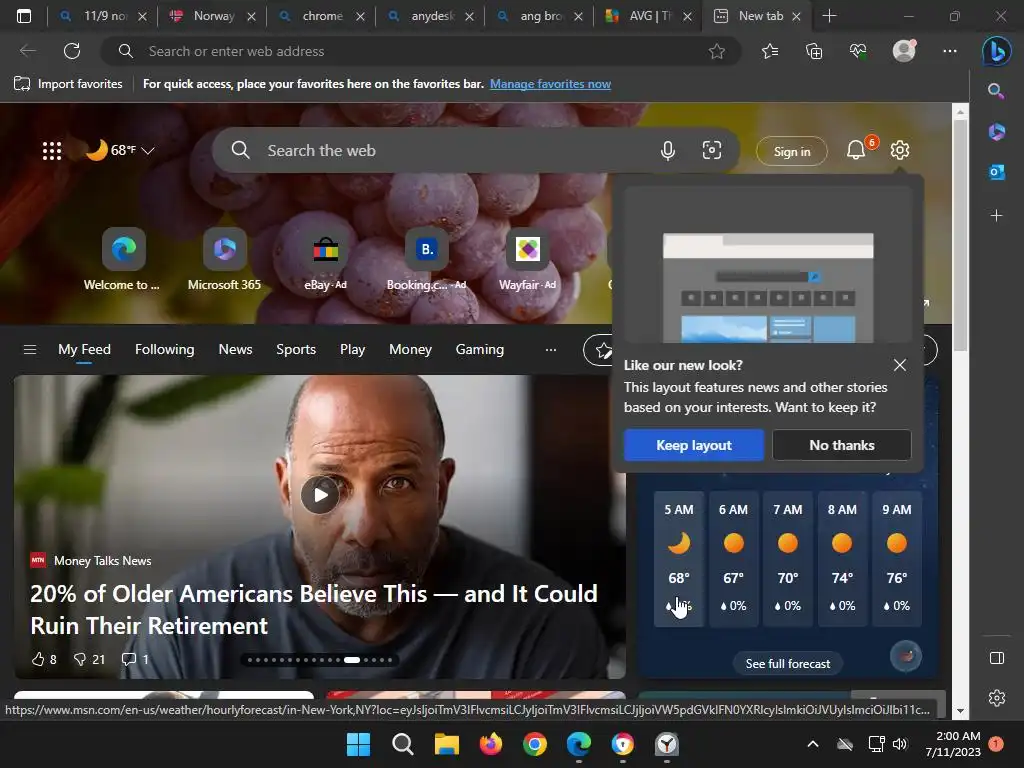Open the profile avatar menu

click(x=904, y=51)
